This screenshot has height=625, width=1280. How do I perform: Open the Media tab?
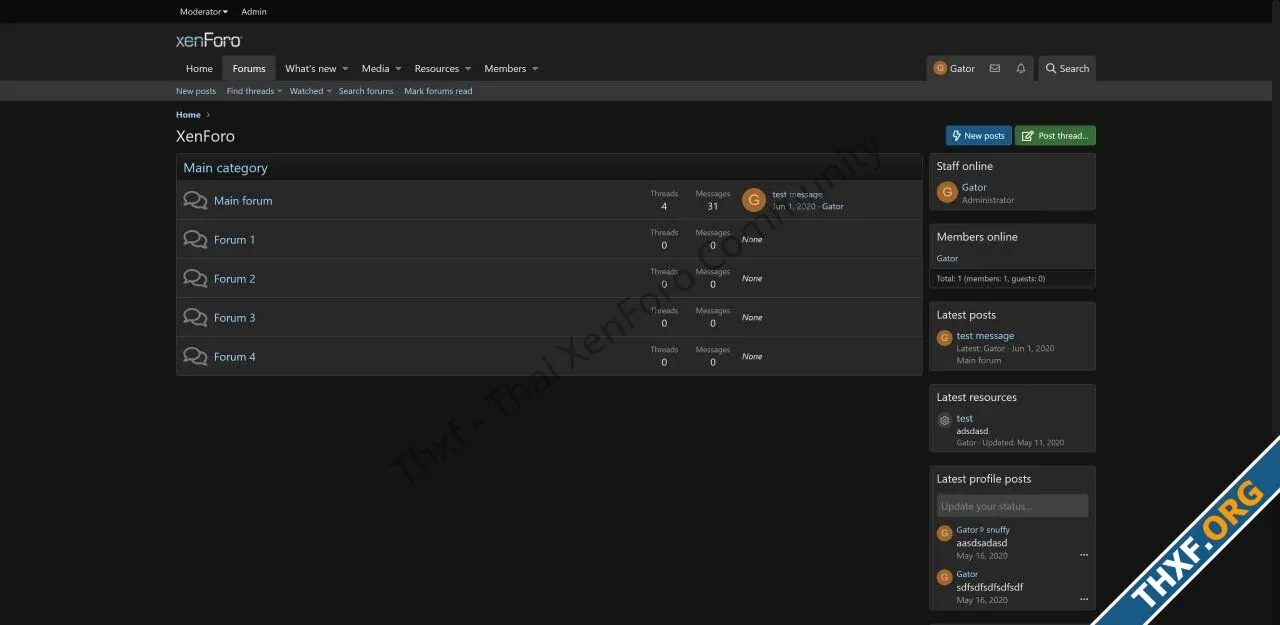click(x=375, y=69)
